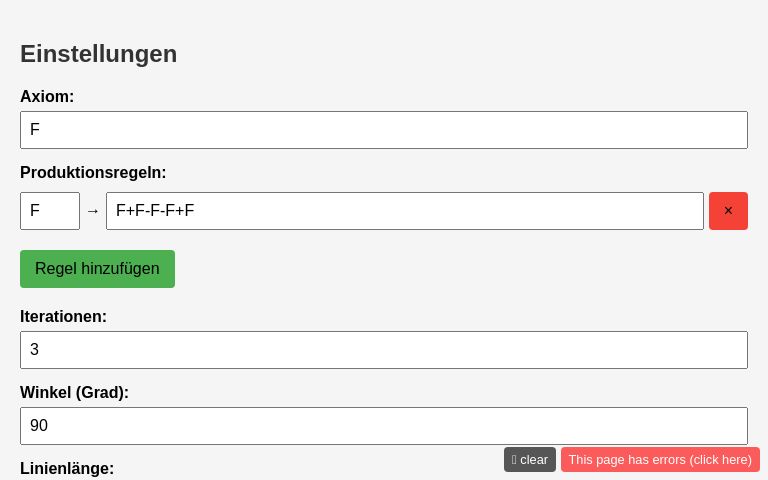Focus the Axiom input field
The image size is (768, 480).
(384, 130)
